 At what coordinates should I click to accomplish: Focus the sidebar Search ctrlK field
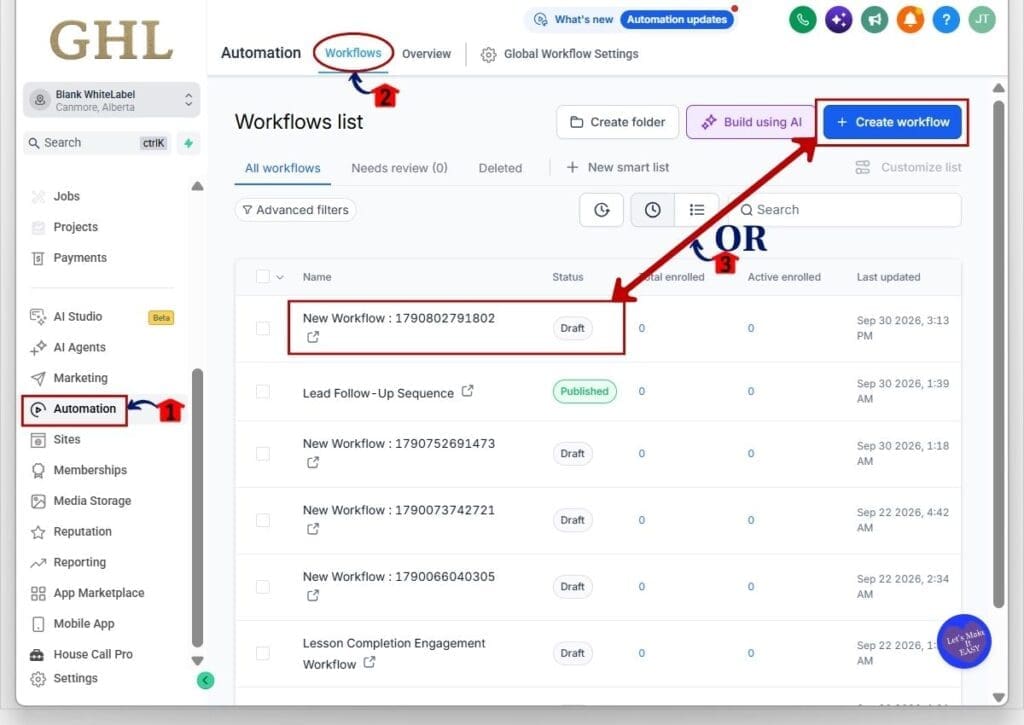pos(98,143)
